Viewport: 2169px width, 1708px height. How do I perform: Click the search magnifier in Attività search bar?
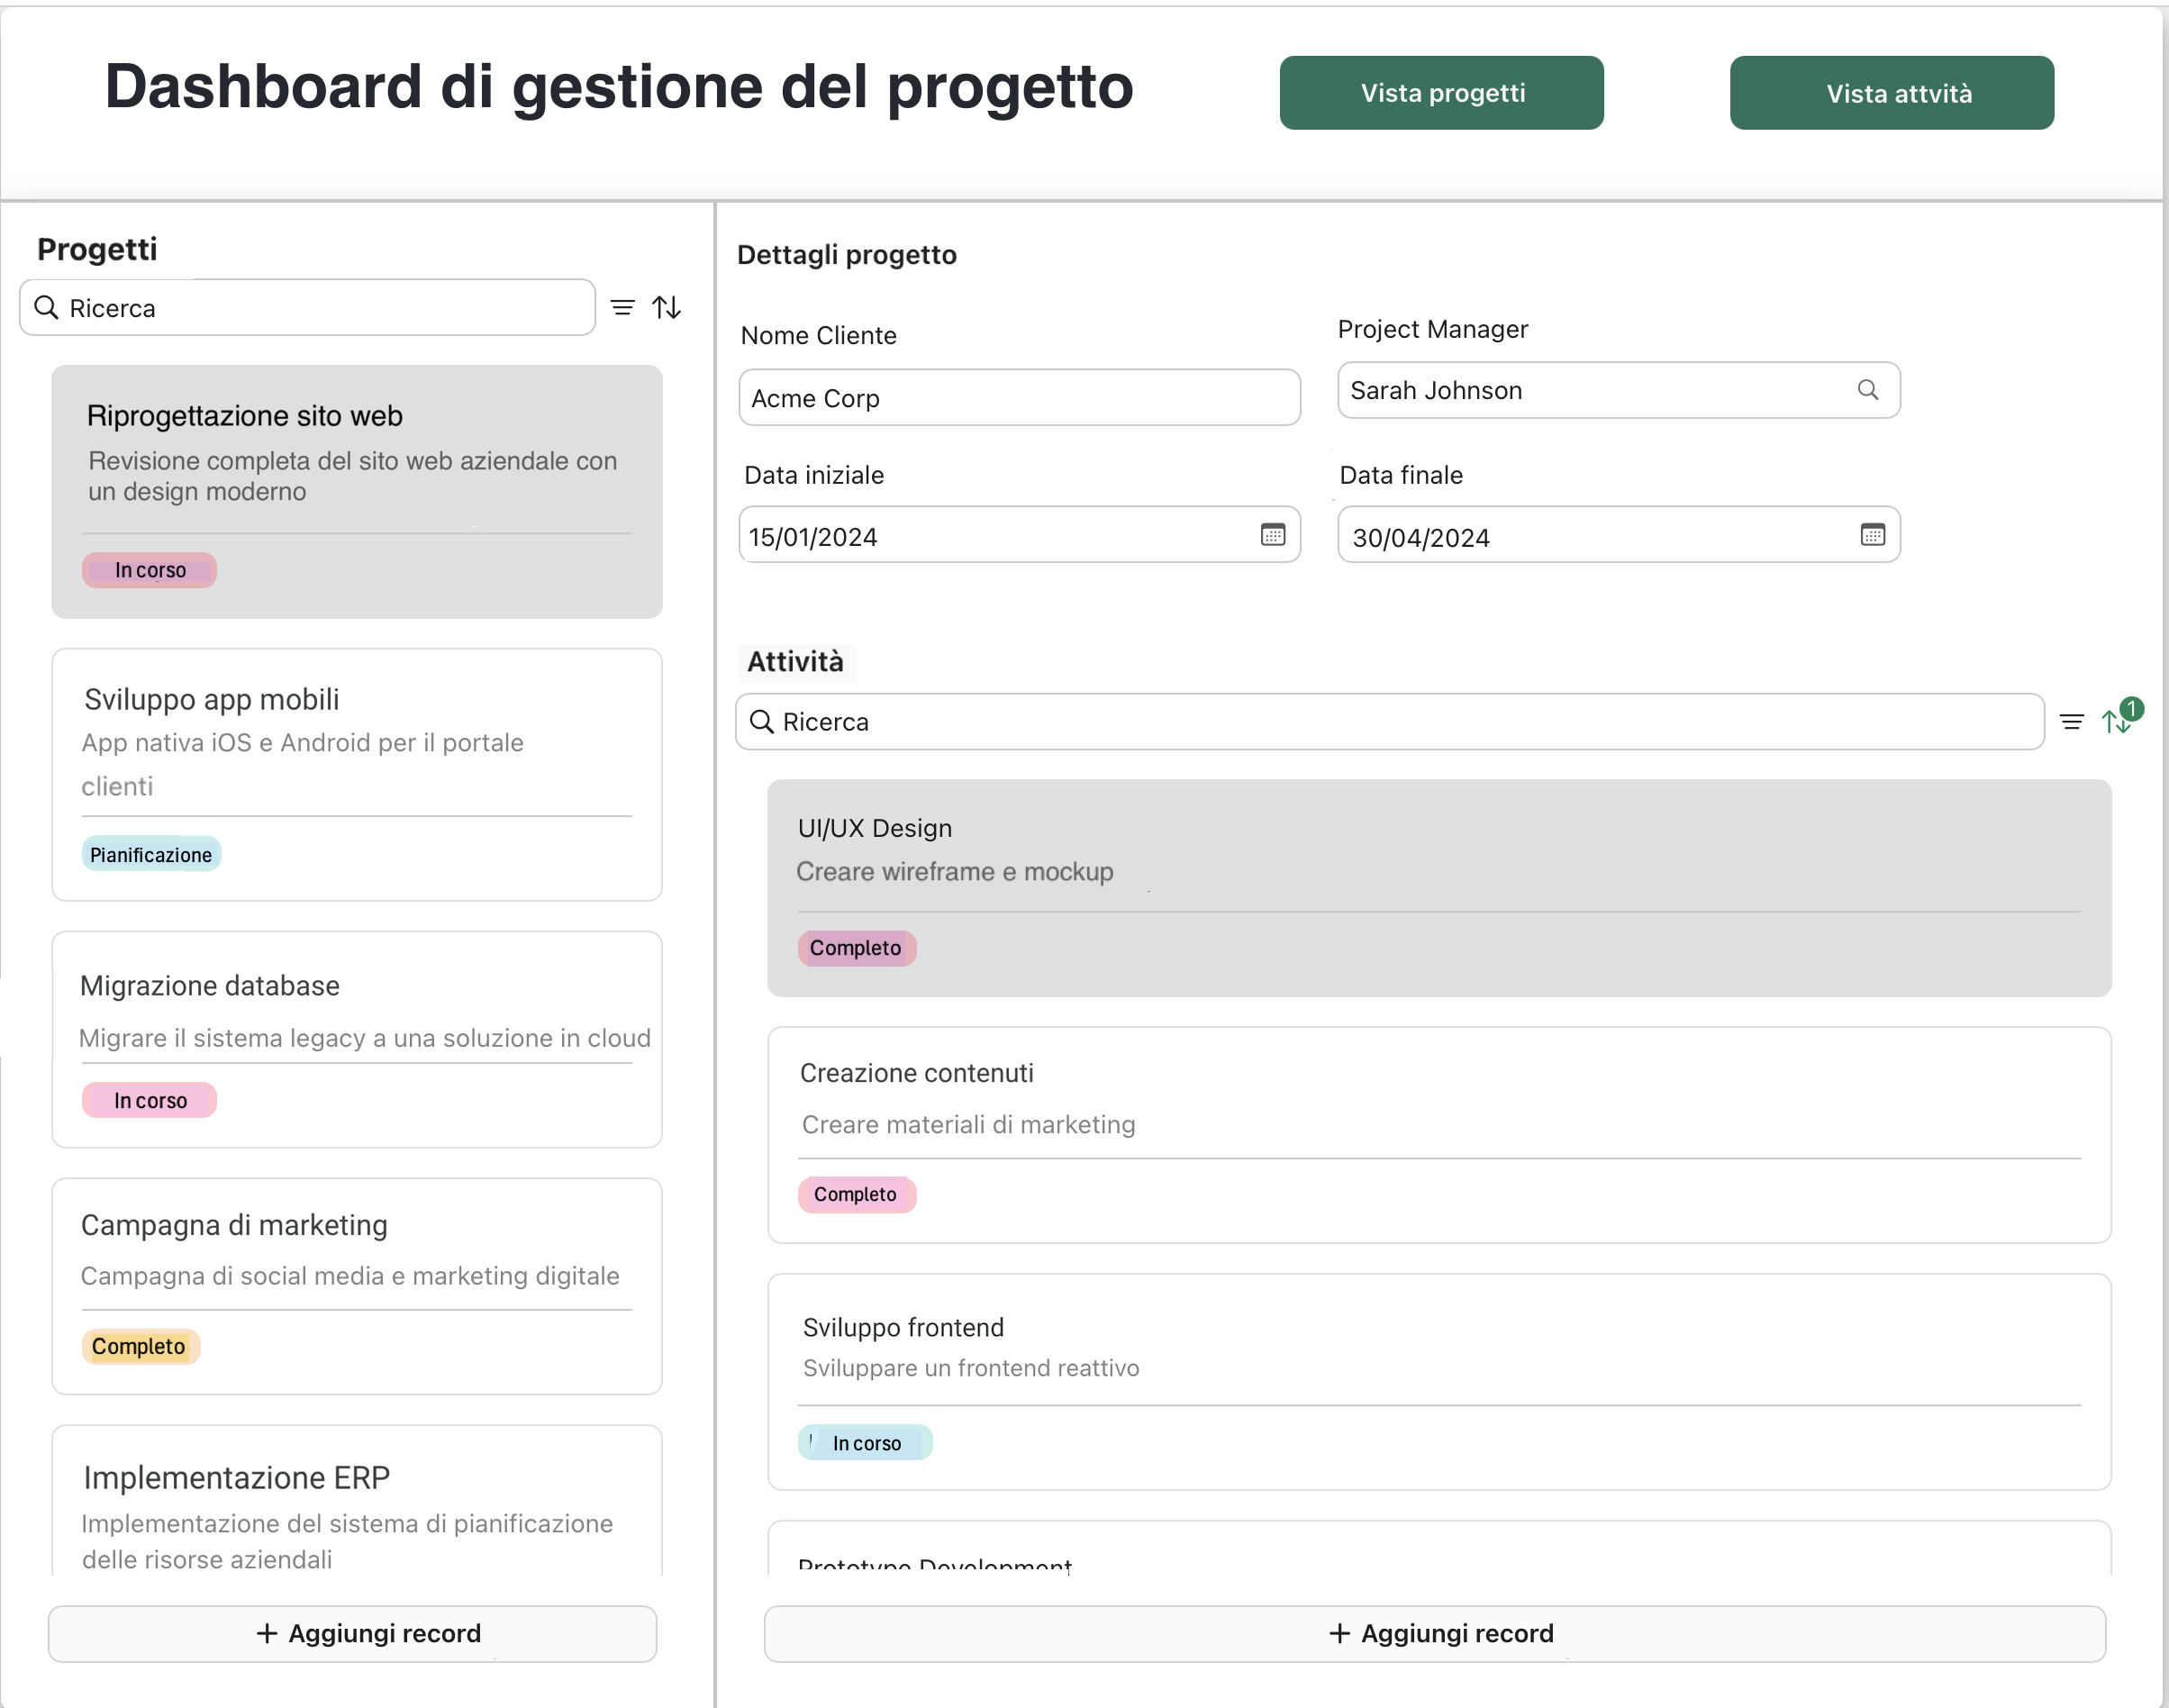click(761, 721)
